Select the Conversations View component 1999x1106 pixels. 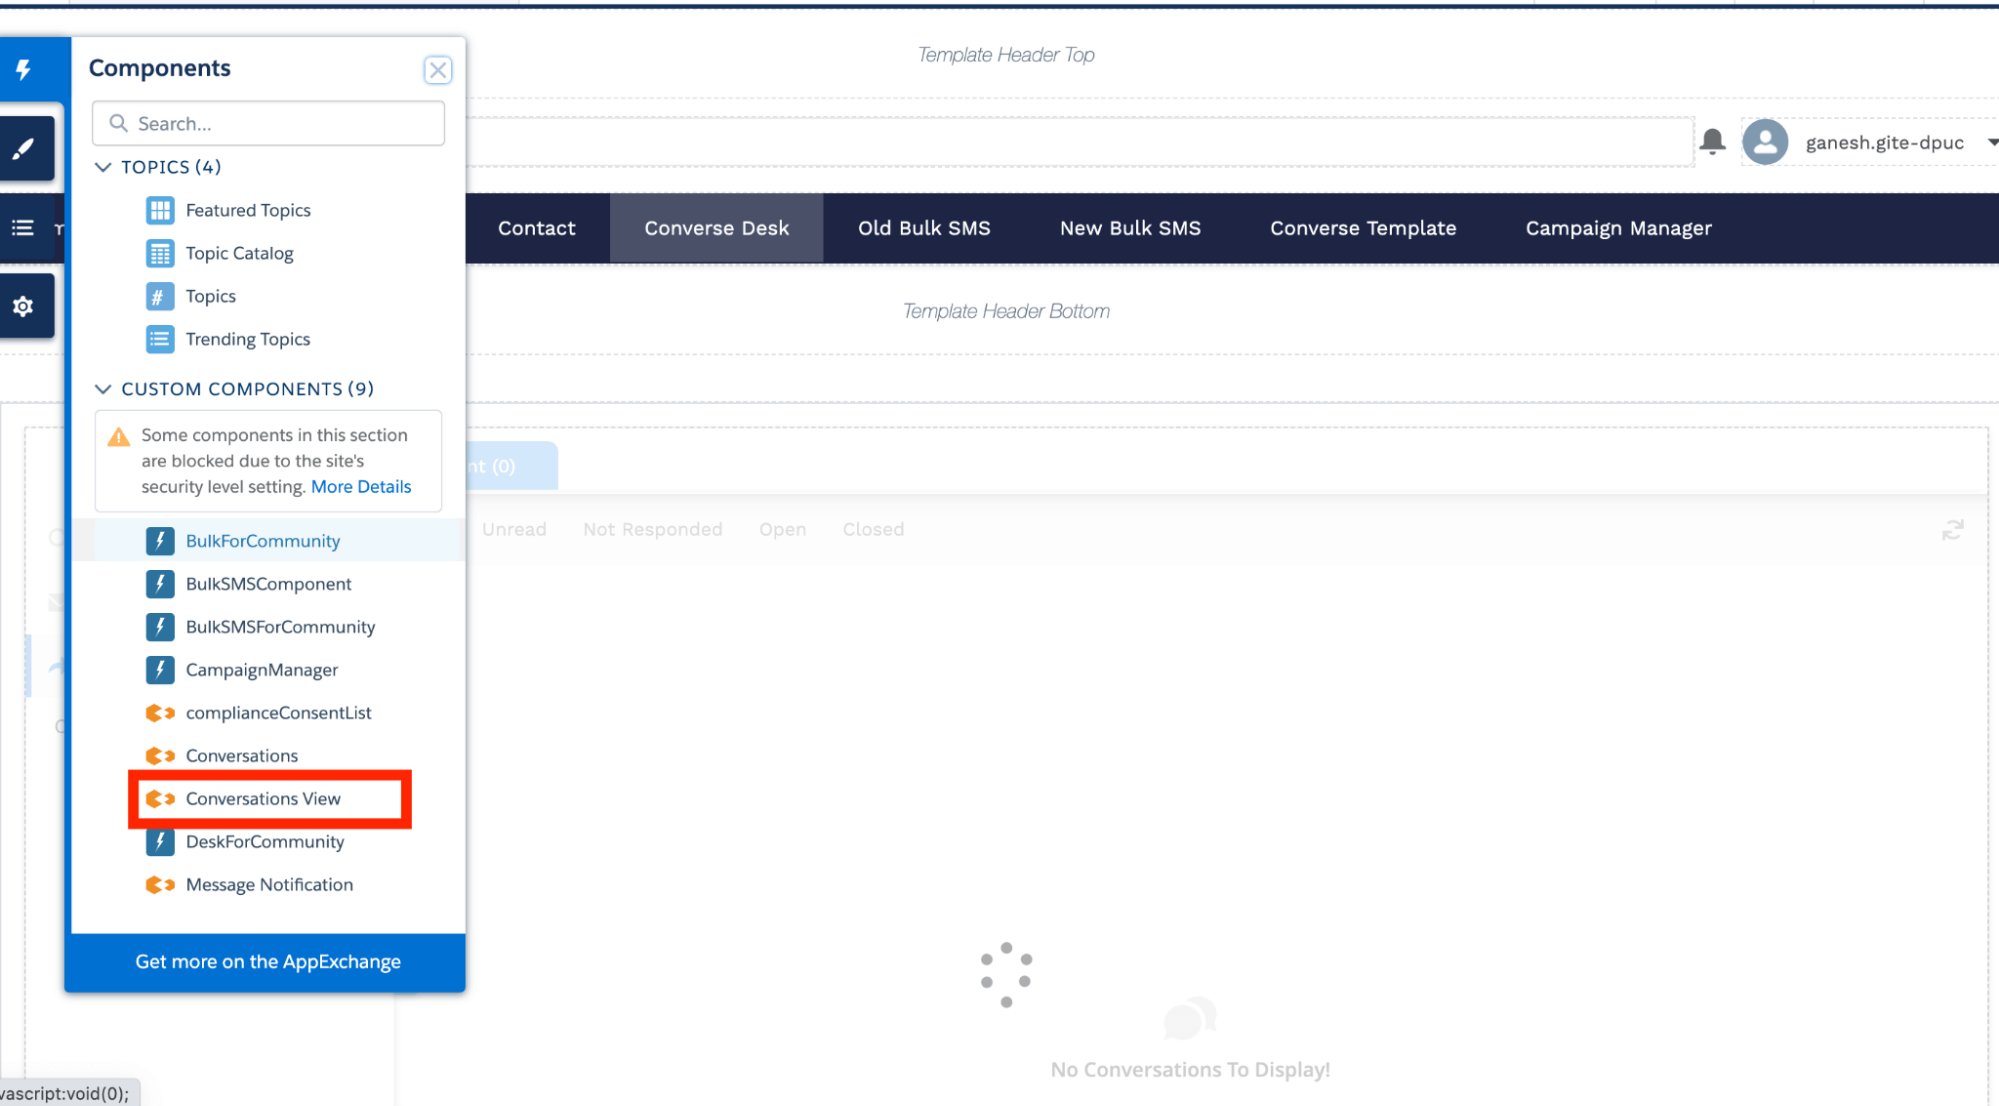[x=263, y=798]
